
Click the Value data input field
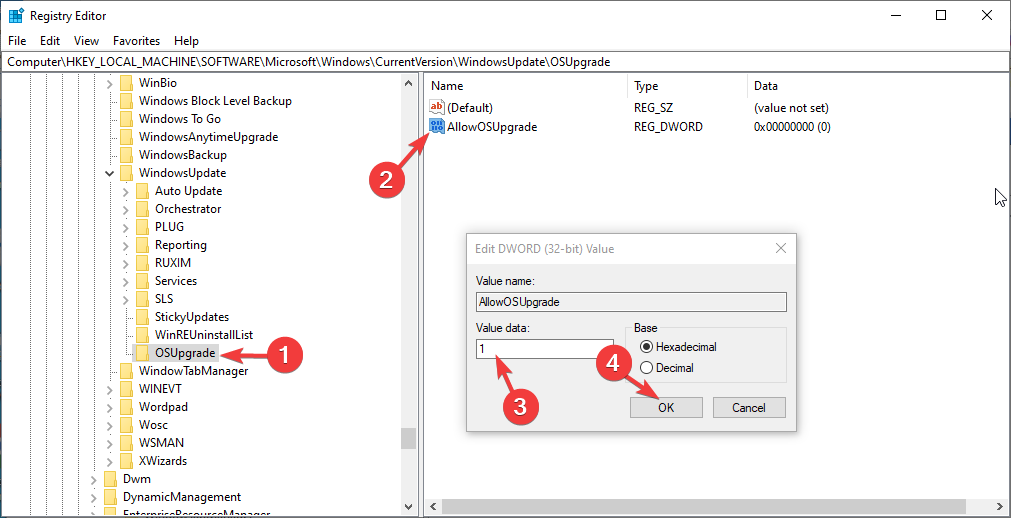coord(544,350)
